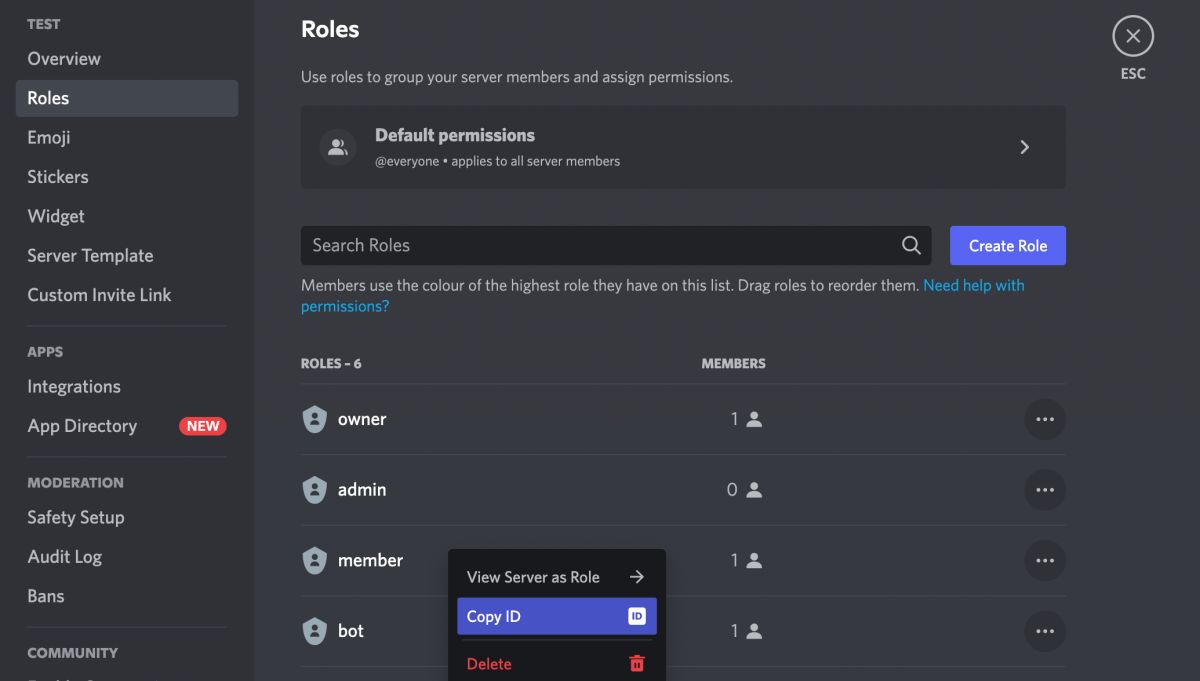This screenshot has width=1200, height=681.
Task: Click Delete in the role context menu
Action: coord(489,664)
